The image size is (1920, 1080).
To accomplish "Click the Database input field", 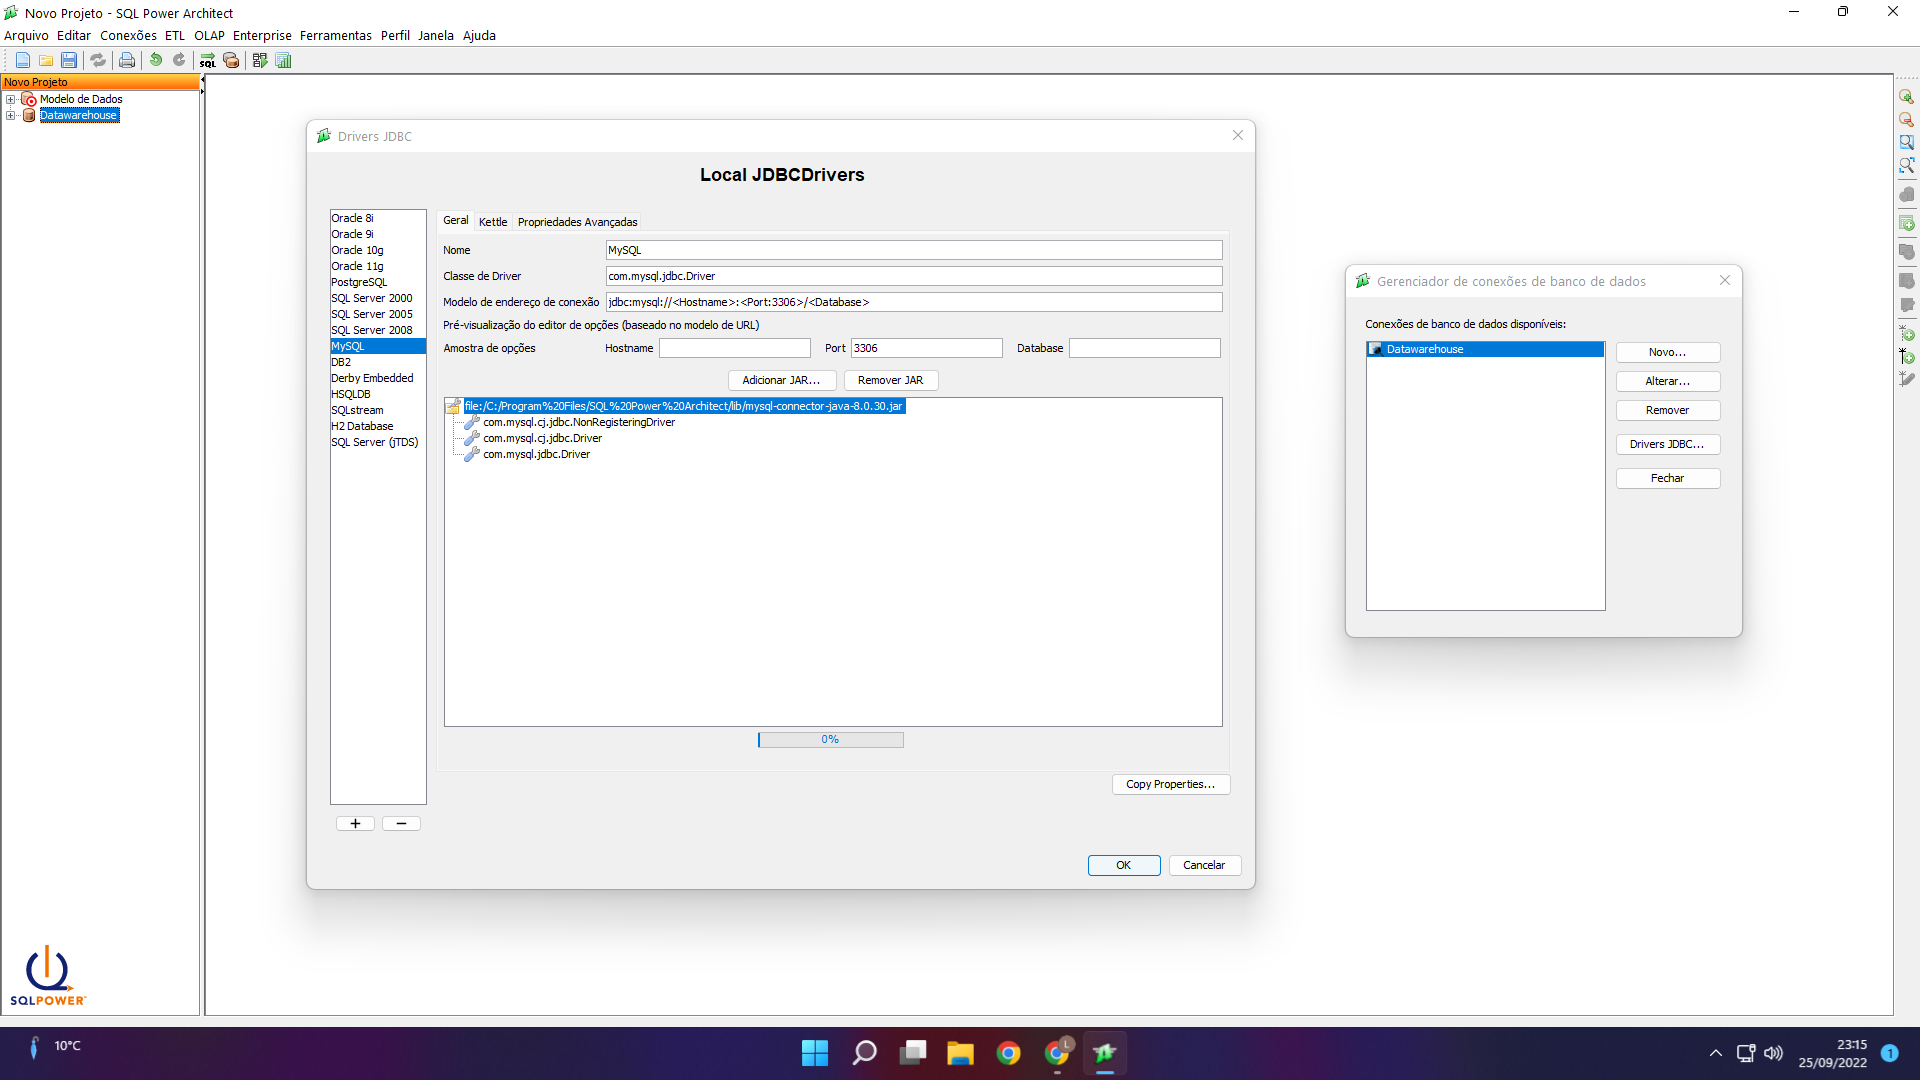I will click(x=1144, y=348).
